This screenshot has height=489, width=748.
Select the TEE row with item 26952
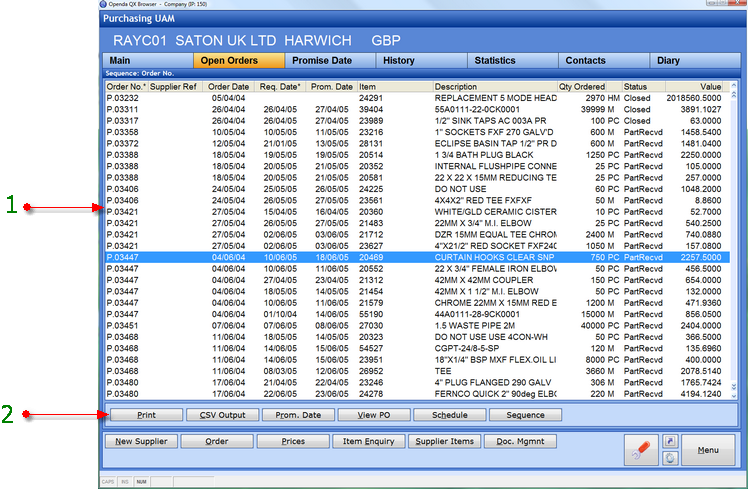pyautogui.click(x=417, y=371)
